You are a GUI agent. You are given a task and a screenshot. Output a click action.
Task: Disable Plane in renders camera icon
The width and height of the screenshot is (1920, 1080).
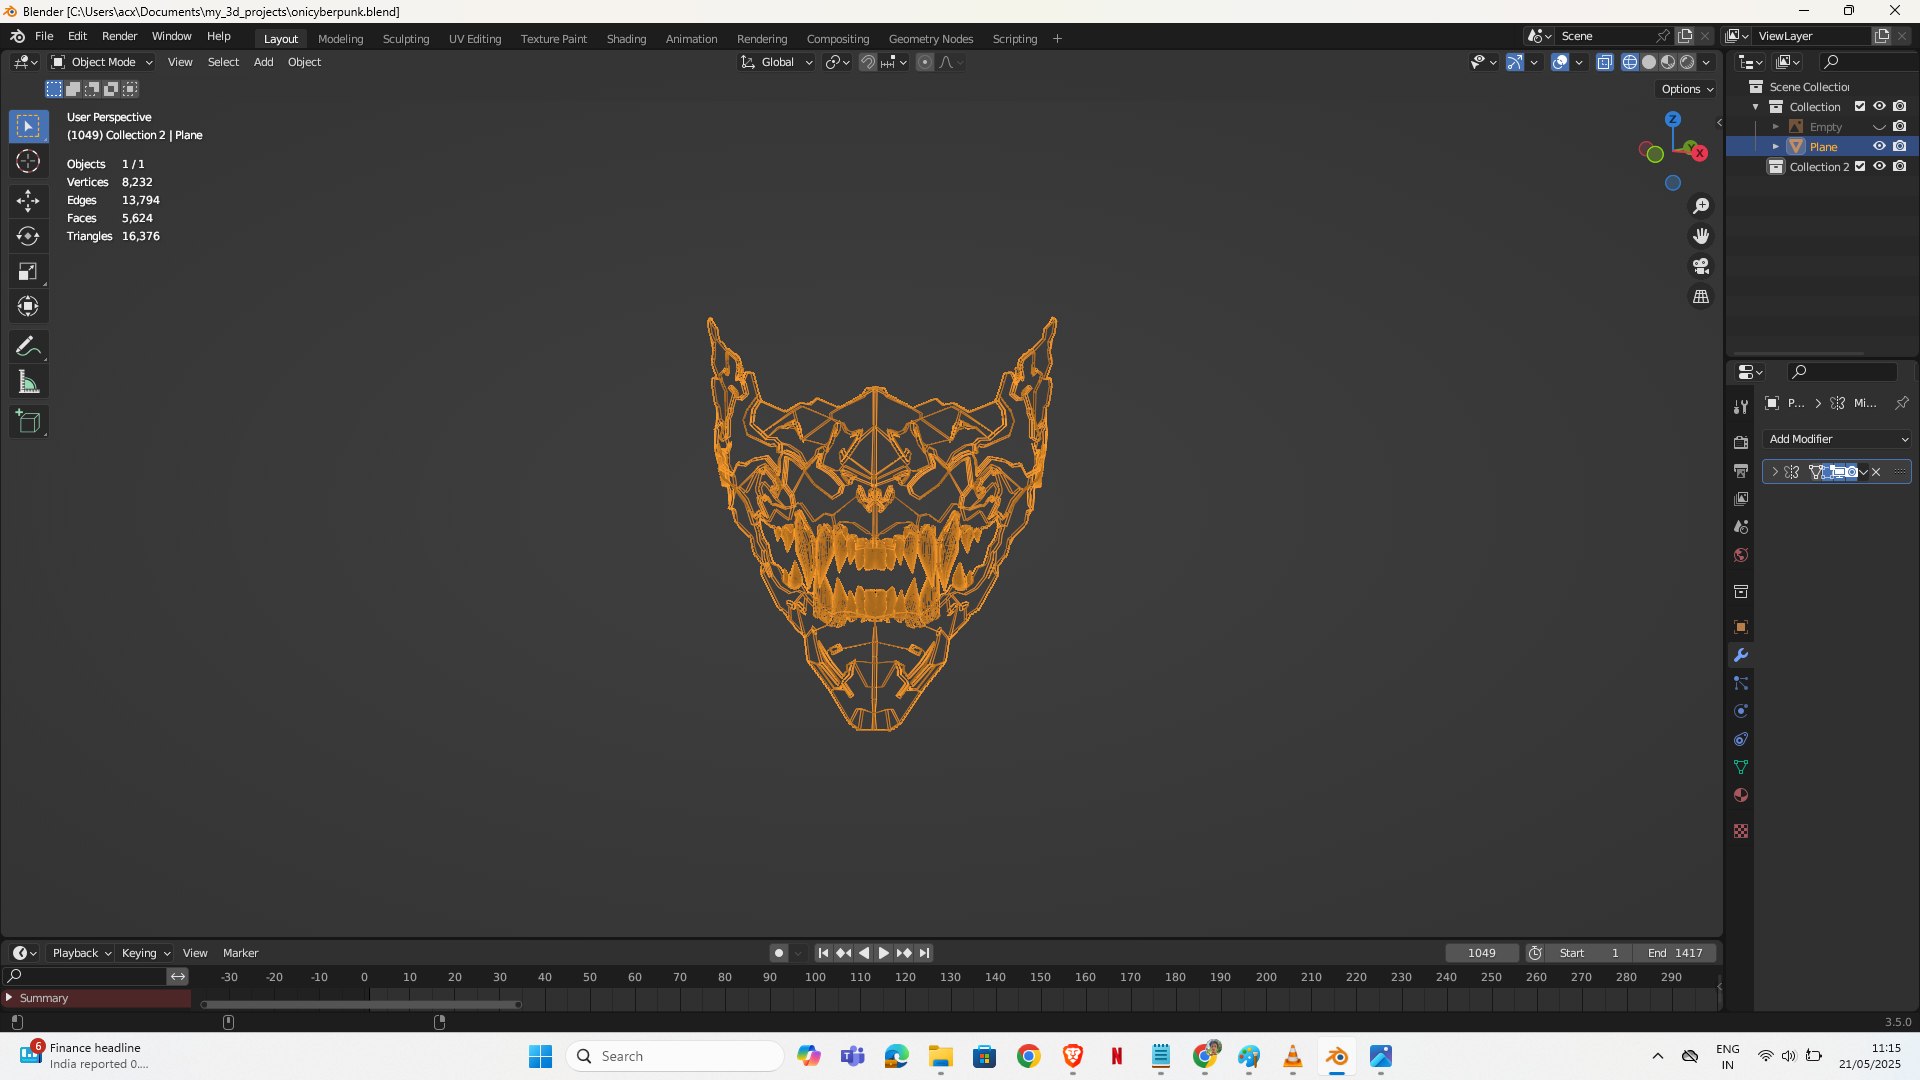coord(1900,146)
